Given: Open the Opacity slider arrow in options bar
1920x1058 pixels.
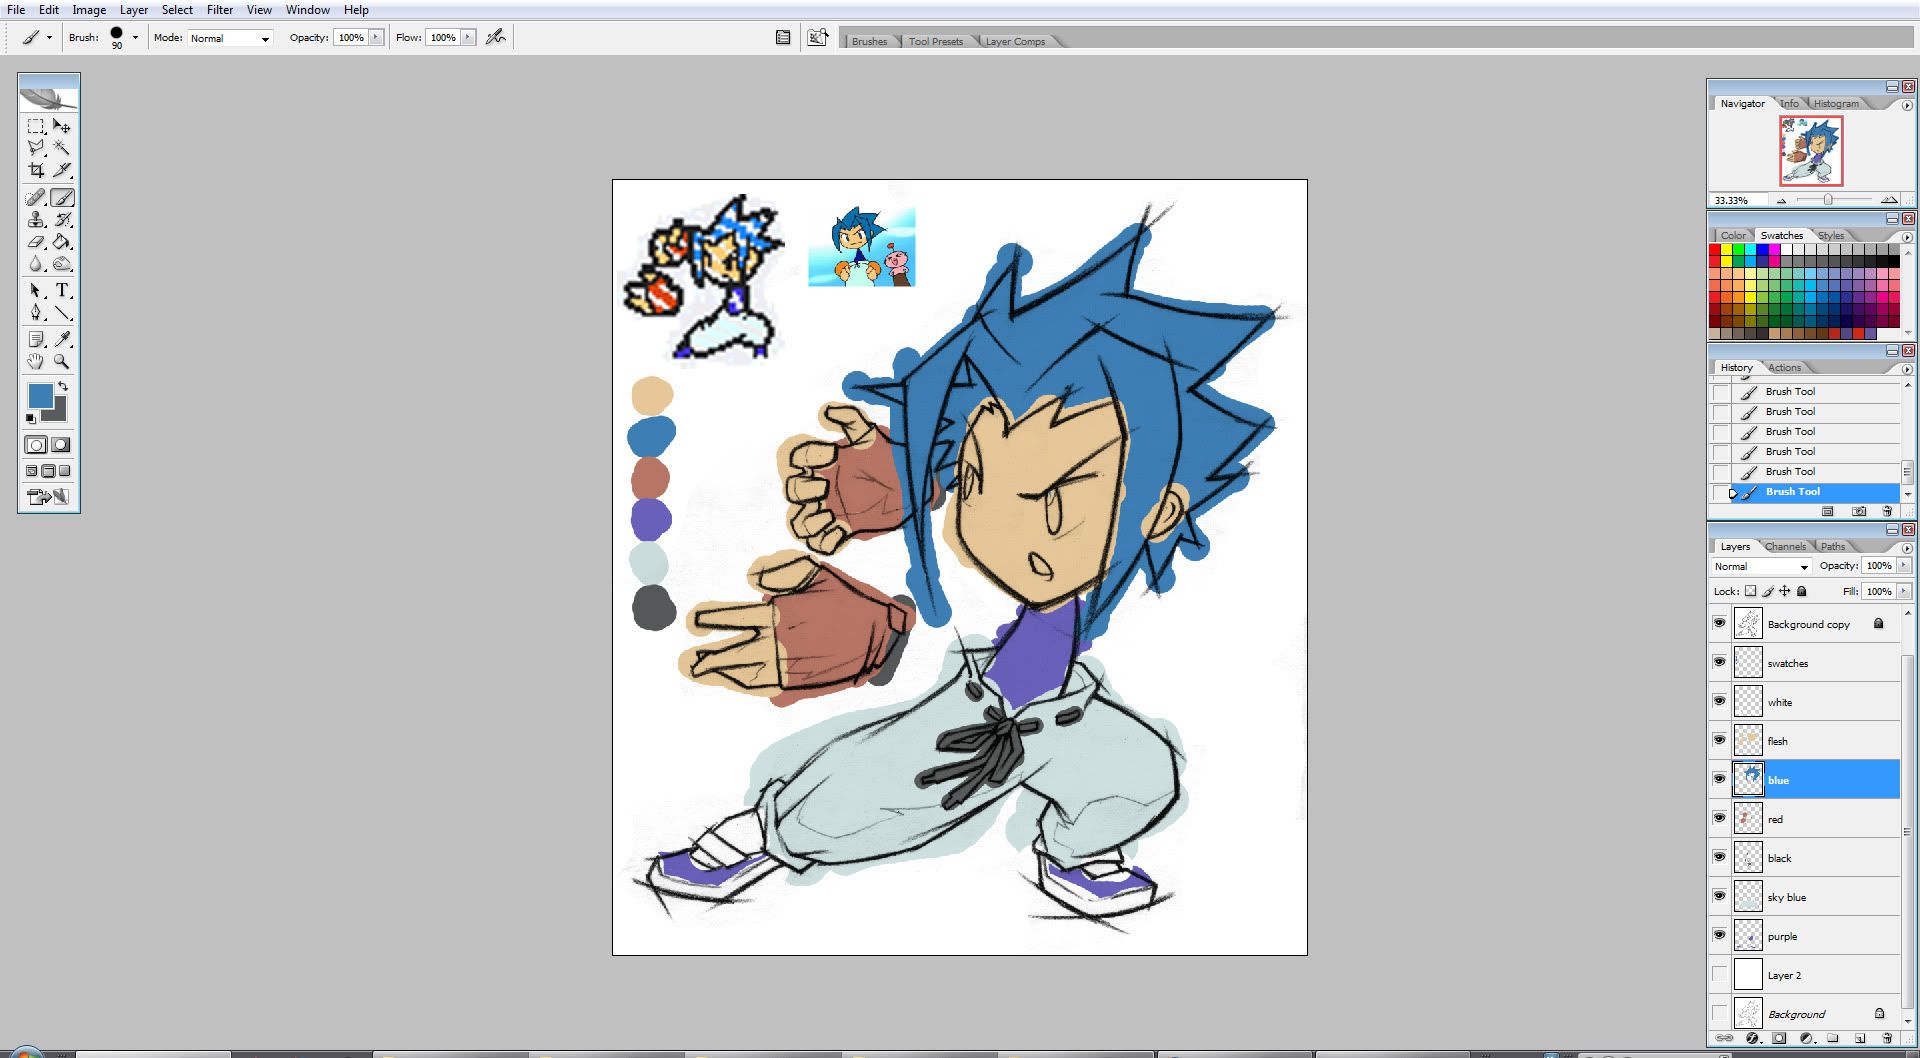Looking at the screenshot, I should click(376, 37).
